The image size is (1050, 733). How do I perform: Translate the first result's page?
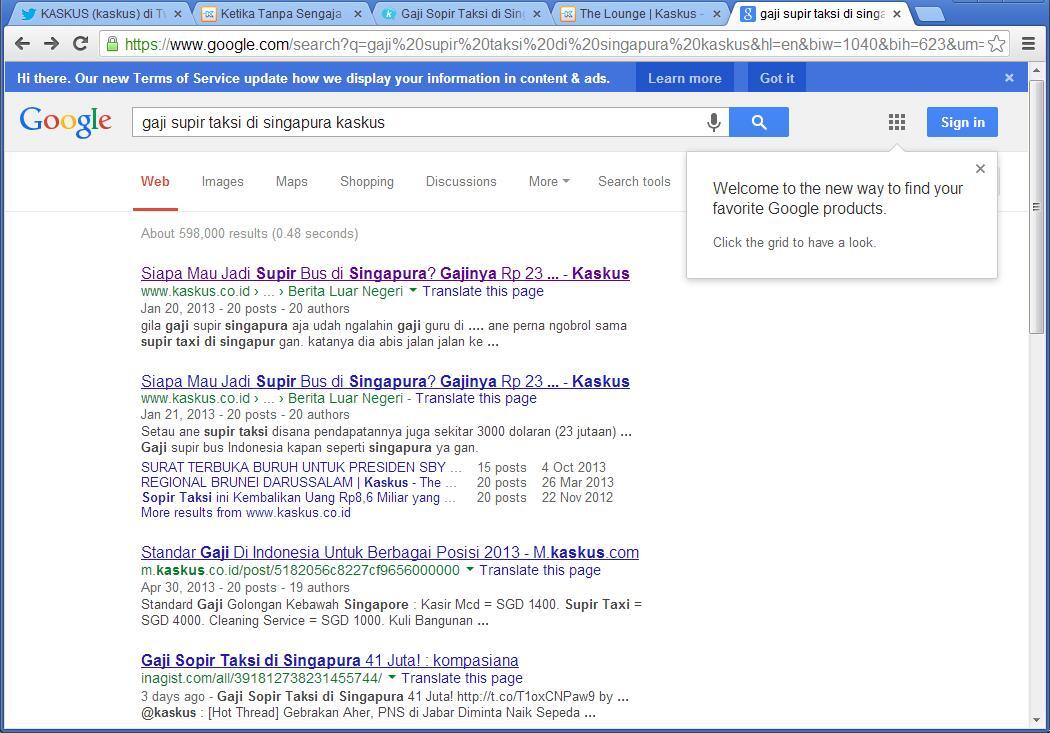[483, 291]
